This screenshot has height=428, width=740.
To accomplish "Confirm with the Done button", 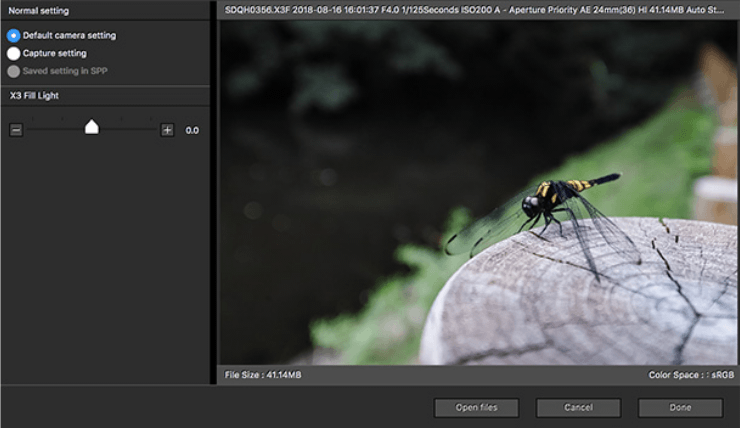I will point(680,407).
